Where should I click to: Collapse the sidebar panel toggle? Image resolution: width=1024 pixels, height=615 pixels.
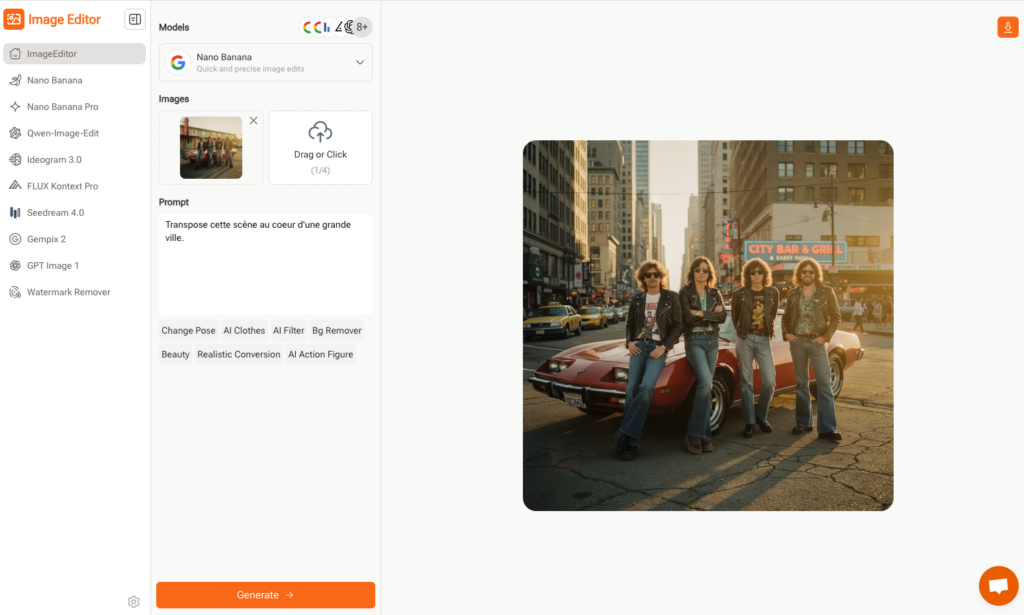tap(135, 19)
